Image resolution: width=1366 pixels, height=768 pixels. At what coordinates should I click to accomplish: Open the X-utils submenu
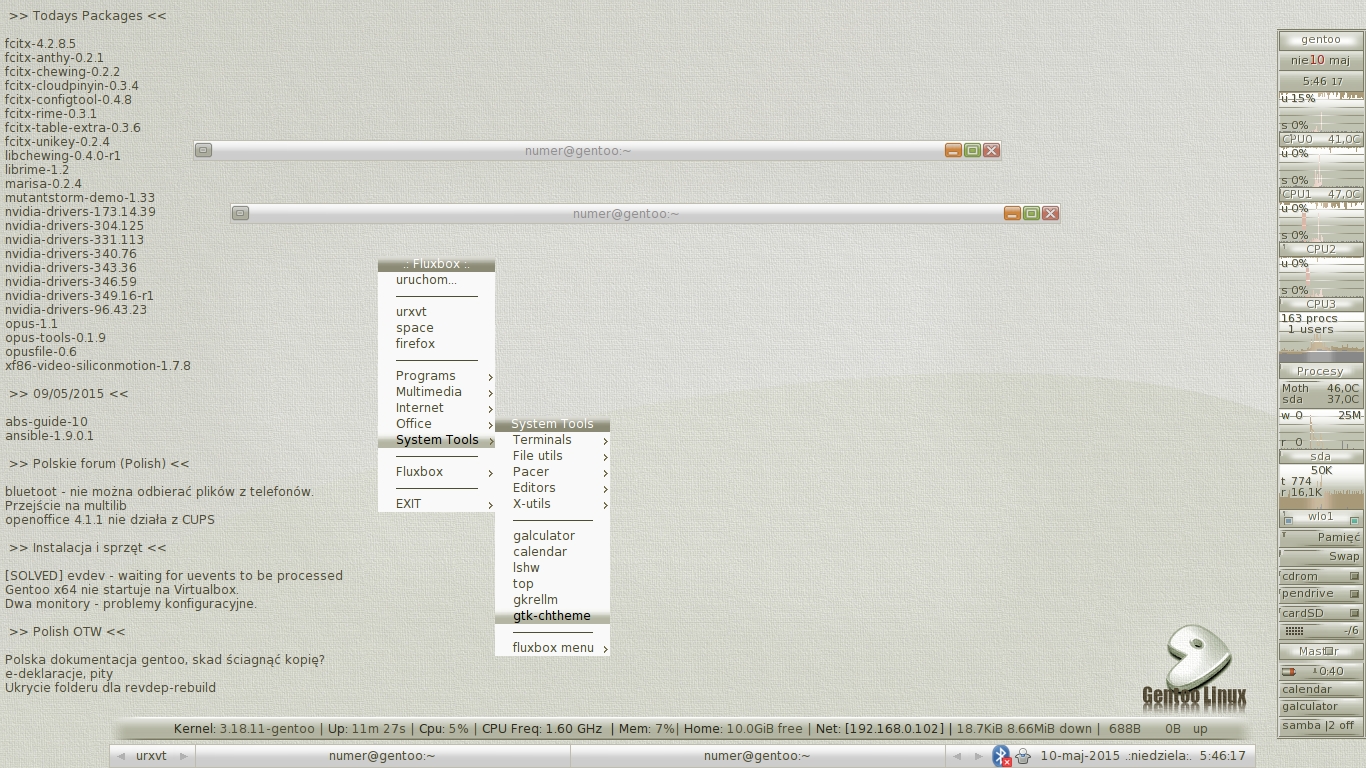(552, 504)
